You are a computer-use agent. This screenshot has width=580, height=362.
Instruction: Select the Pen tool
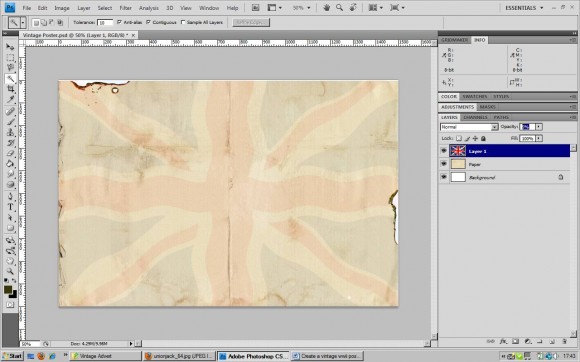[x=10, y=196]
